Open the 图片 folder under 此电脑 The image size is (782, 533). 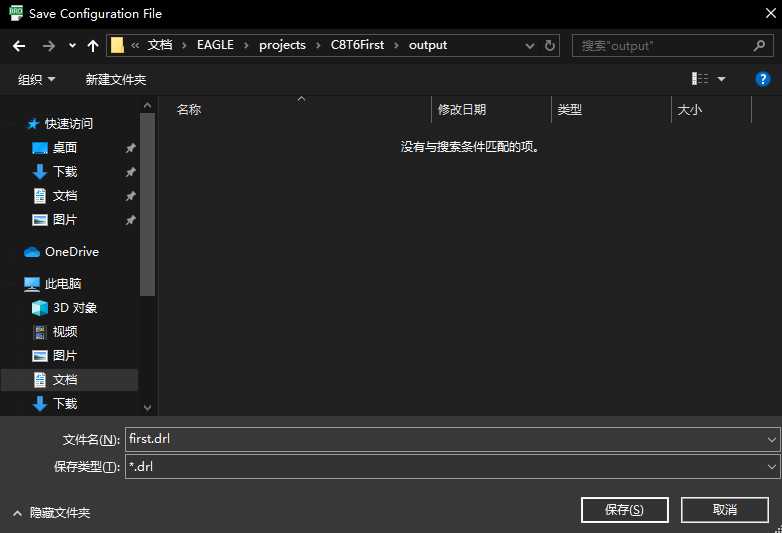65,355
